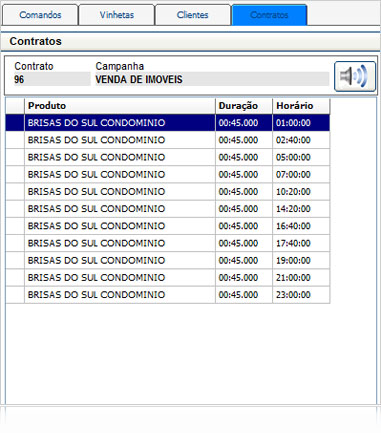Select the product row scheduled at 01:00:00
Viewport: 381px width, 433px height.
tap(168, 123)
